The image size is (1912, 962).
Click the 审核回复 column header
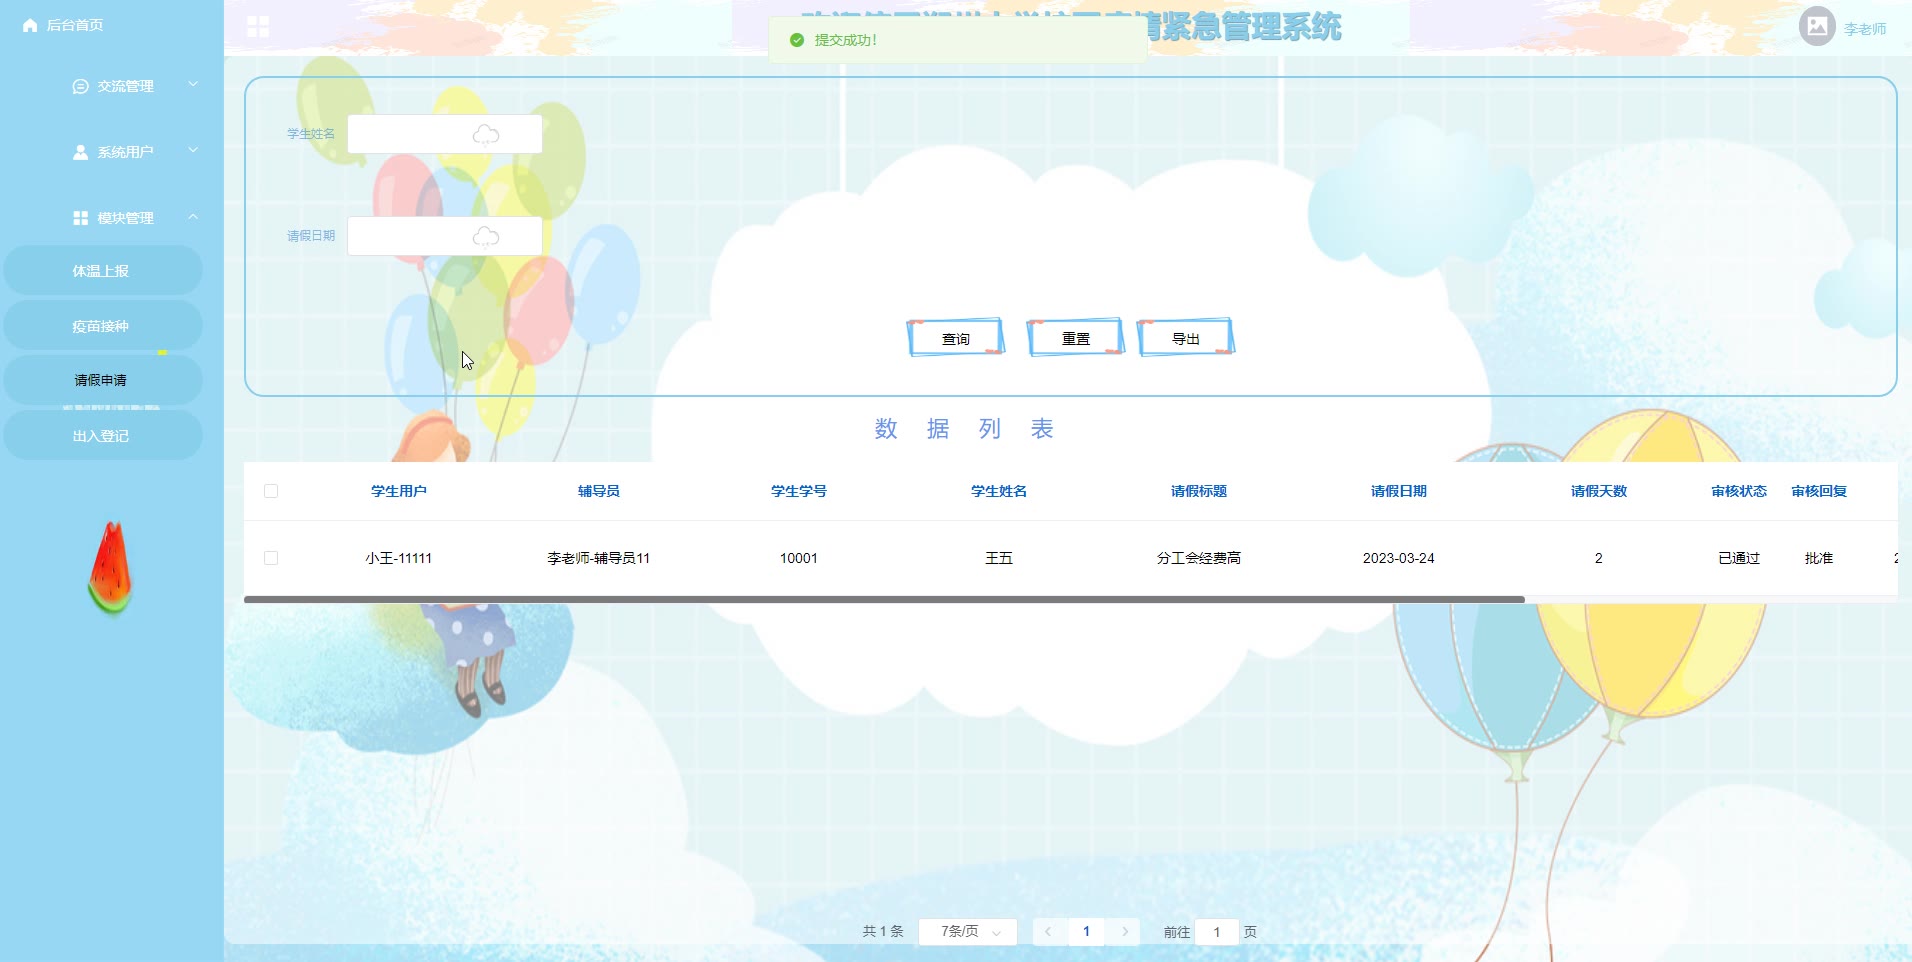[1819, 491]
